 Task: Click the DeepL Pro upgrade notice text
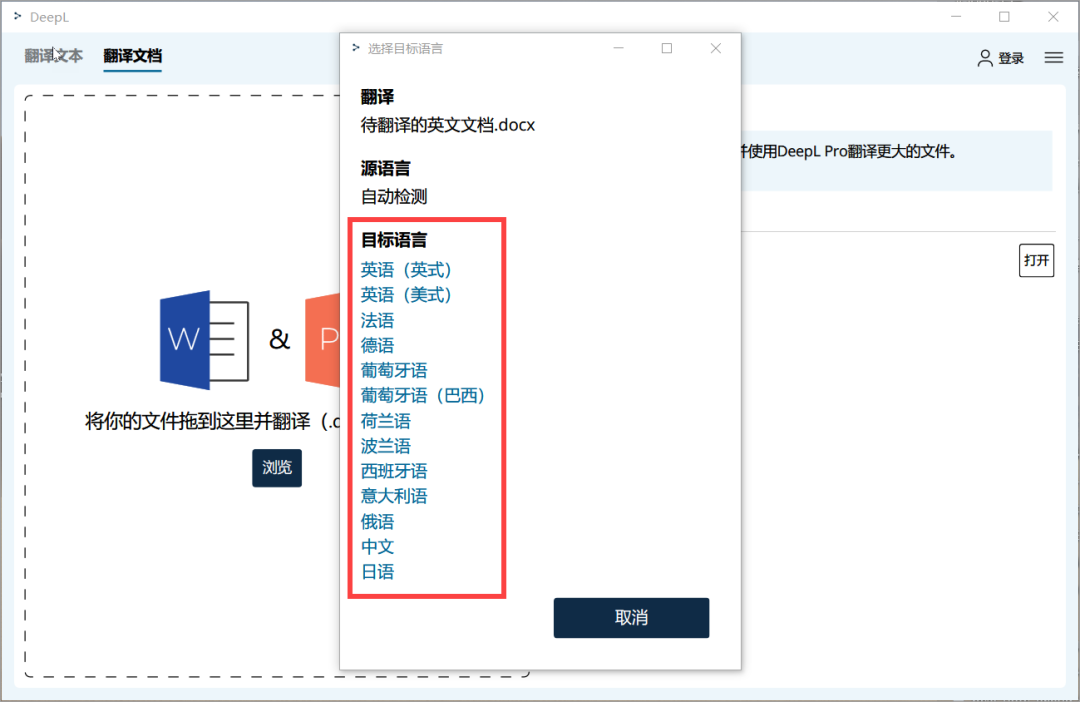coord(849,152)
